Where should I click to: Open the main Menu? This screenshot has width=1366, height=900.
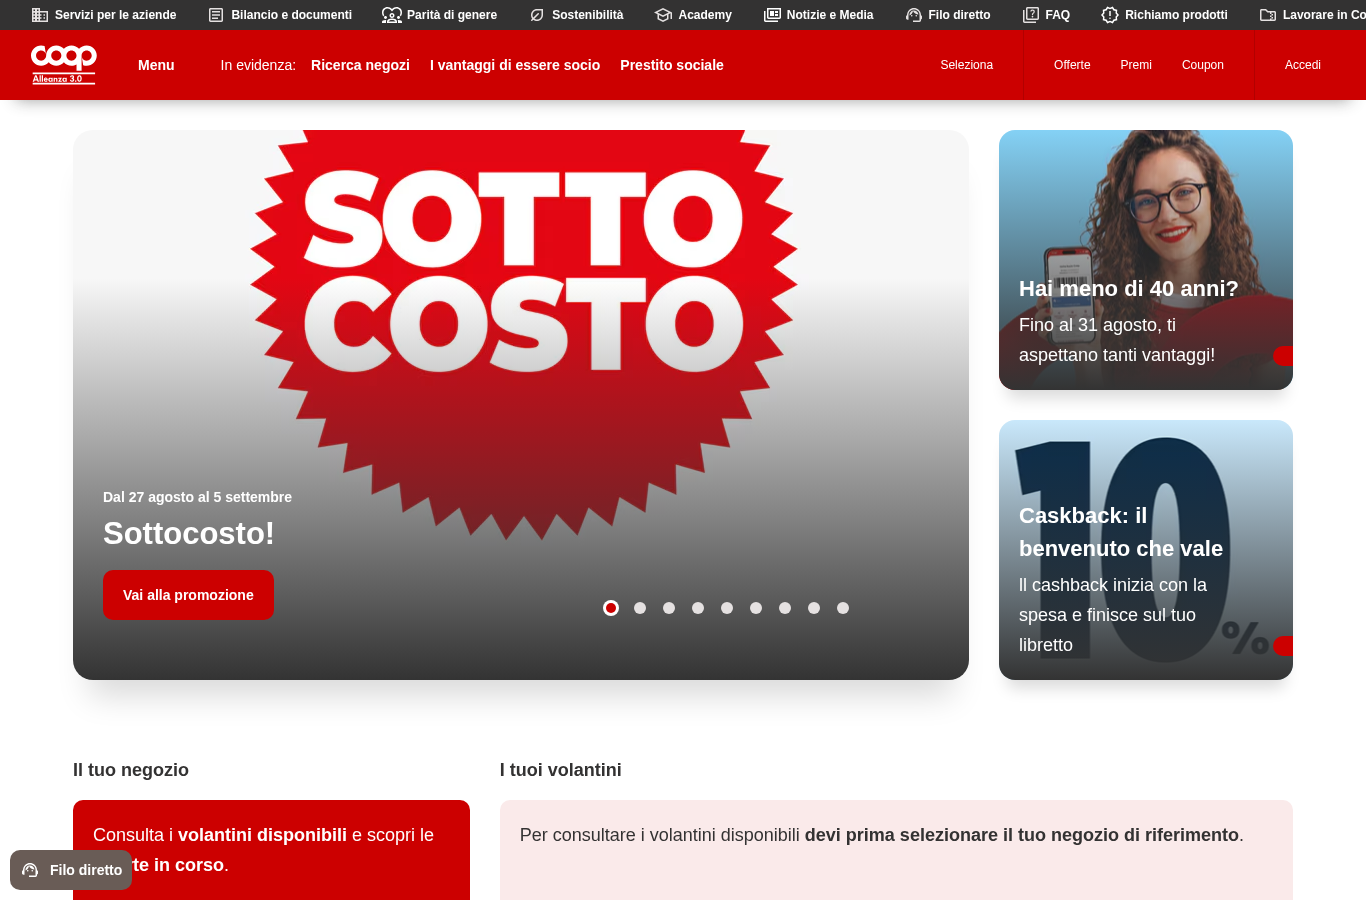pos(156,65)
